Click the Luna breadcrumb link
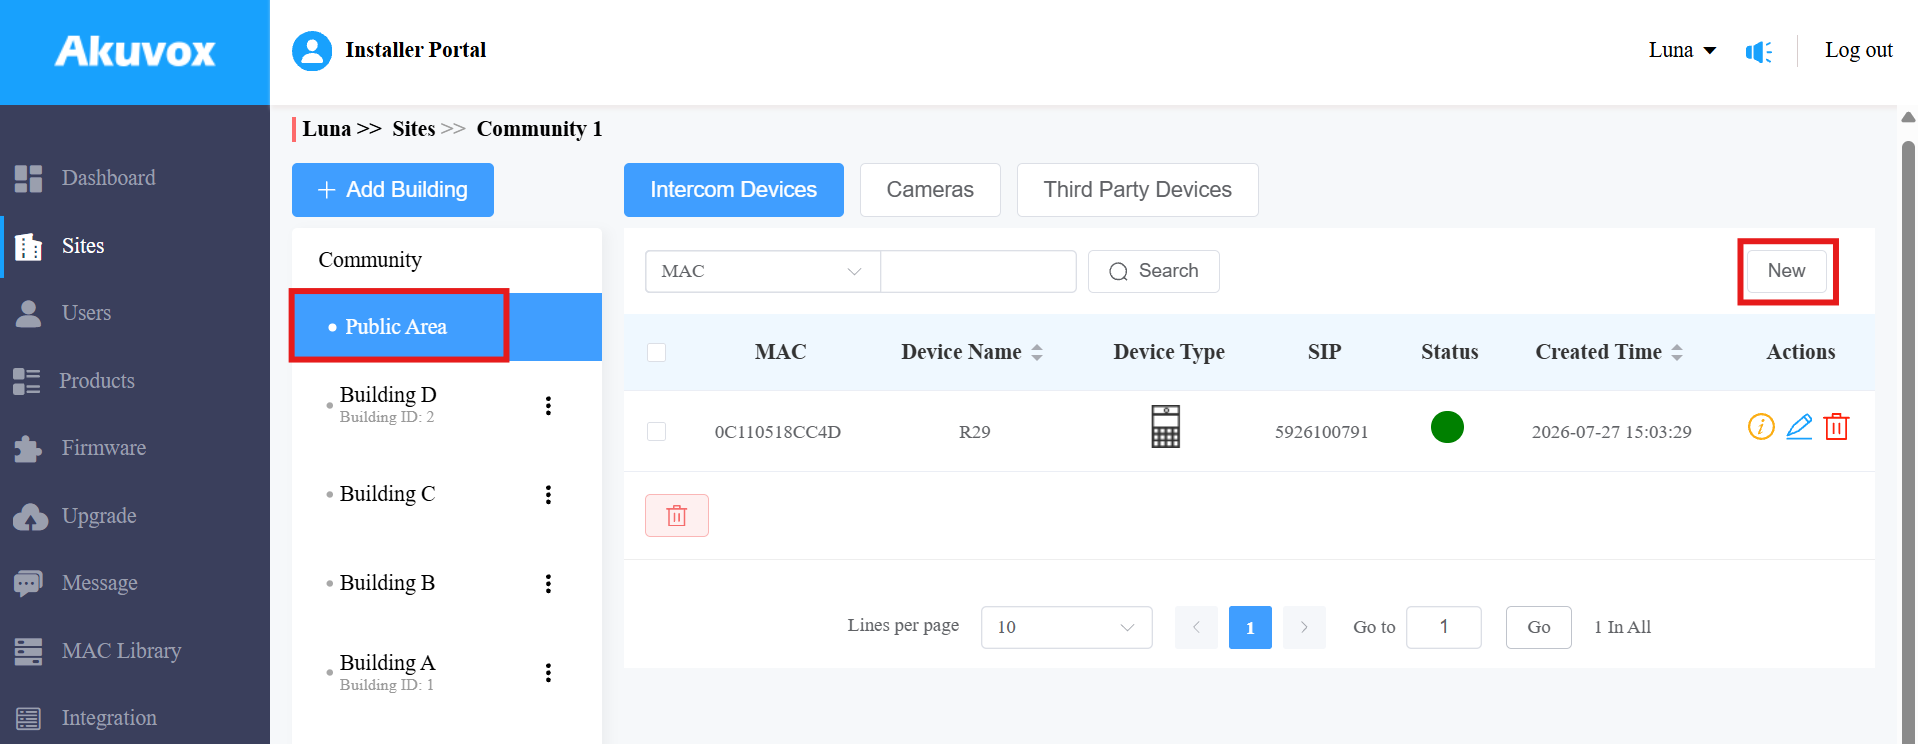The width and height of the screenshot is (1918, 744). 327,129
